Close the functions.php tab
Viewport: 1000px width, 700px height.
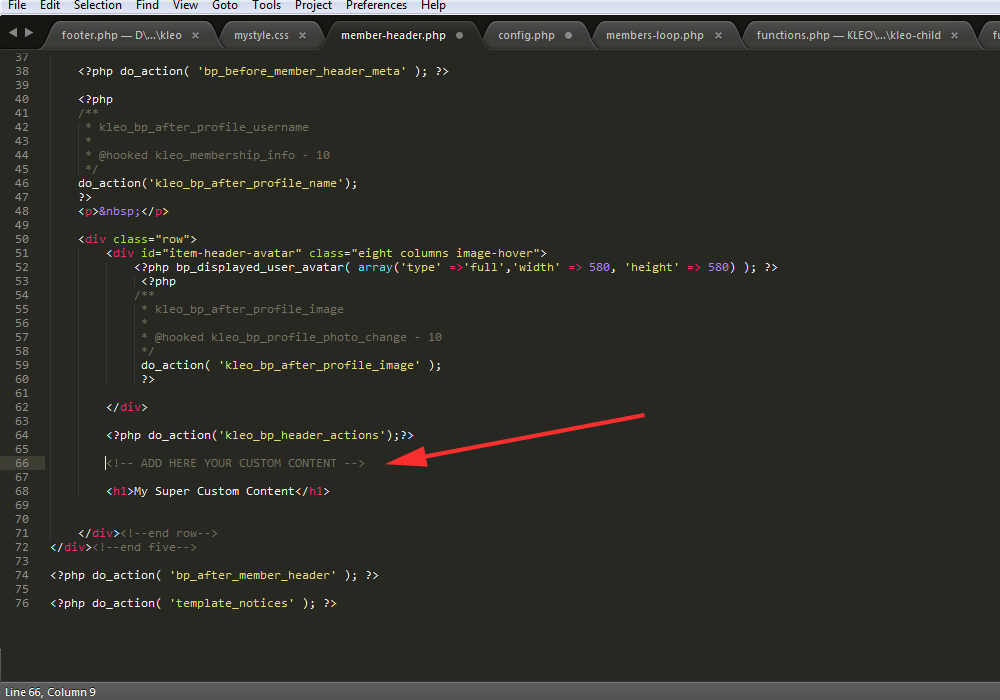pos(954,35)
